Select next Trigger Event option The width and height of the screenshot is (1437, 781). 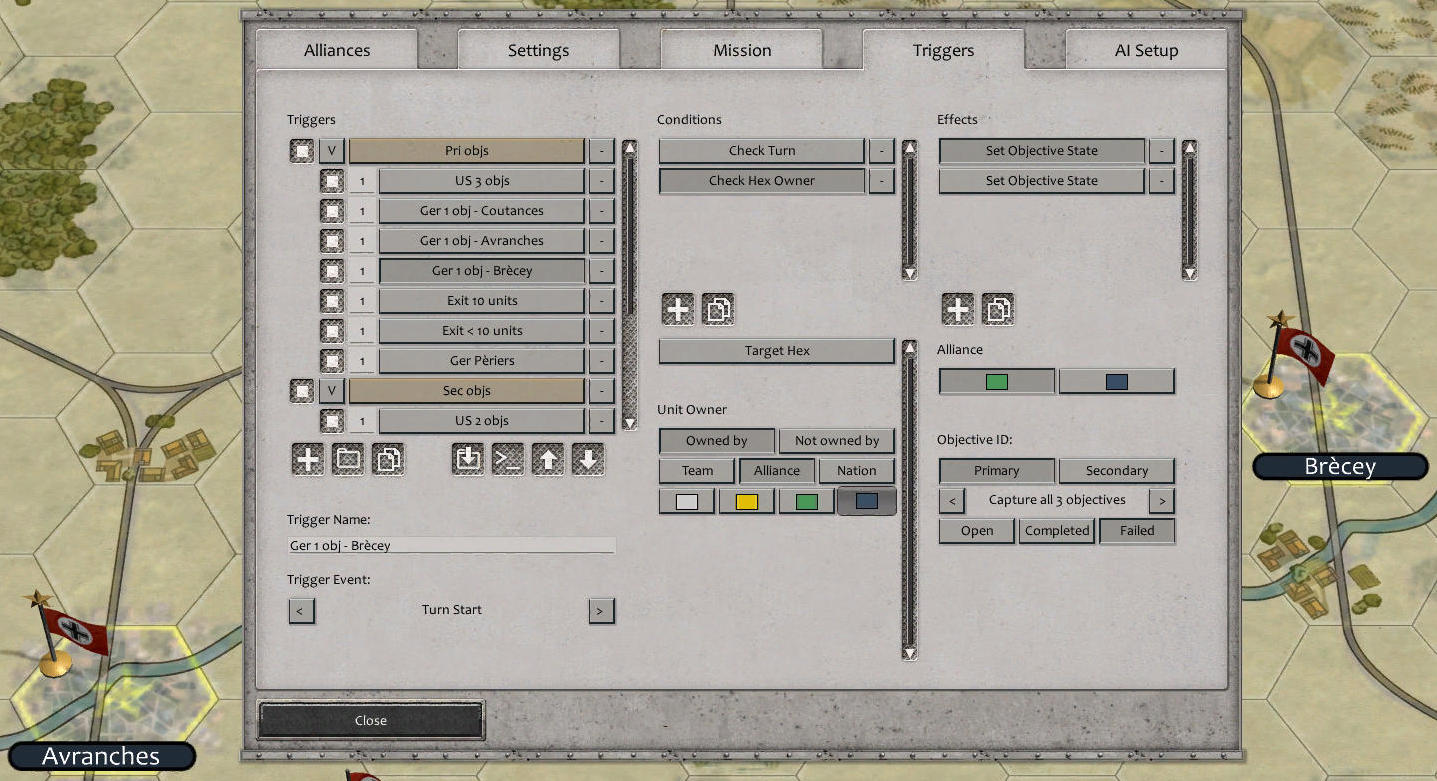click(x=601, y=611)
